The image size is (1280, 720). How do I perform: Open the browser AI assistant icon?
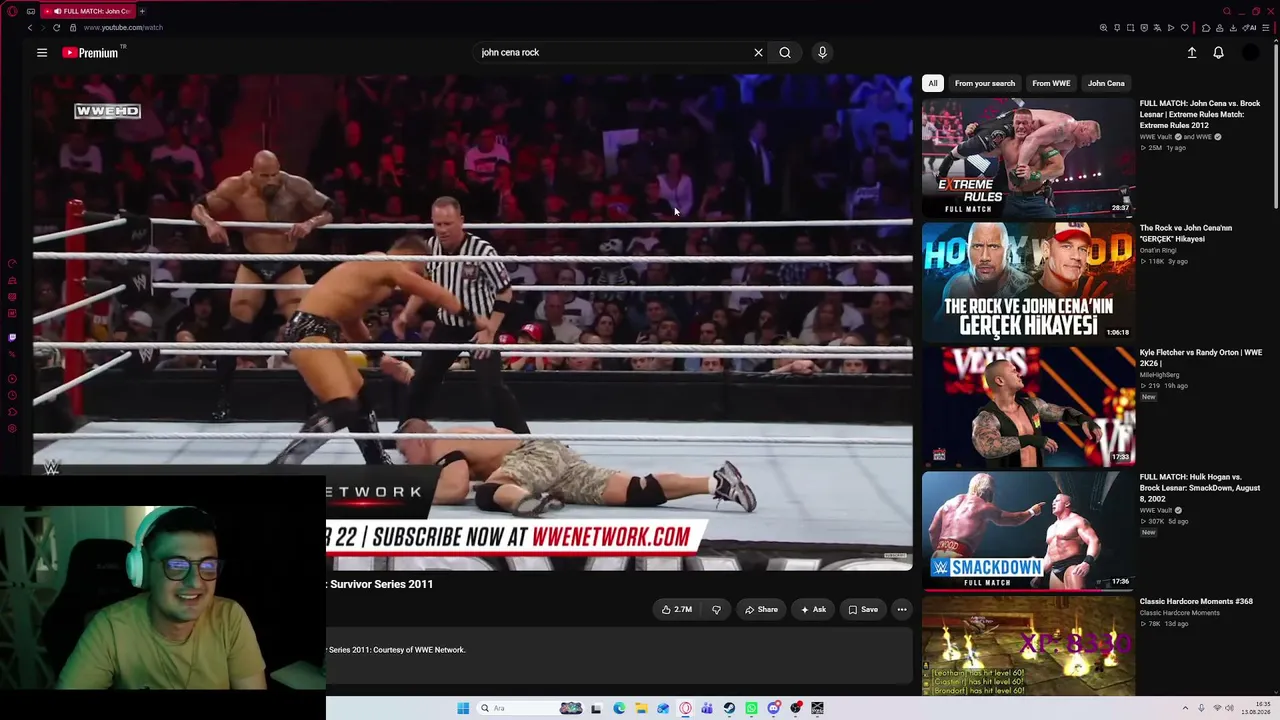coord(1250,28)
